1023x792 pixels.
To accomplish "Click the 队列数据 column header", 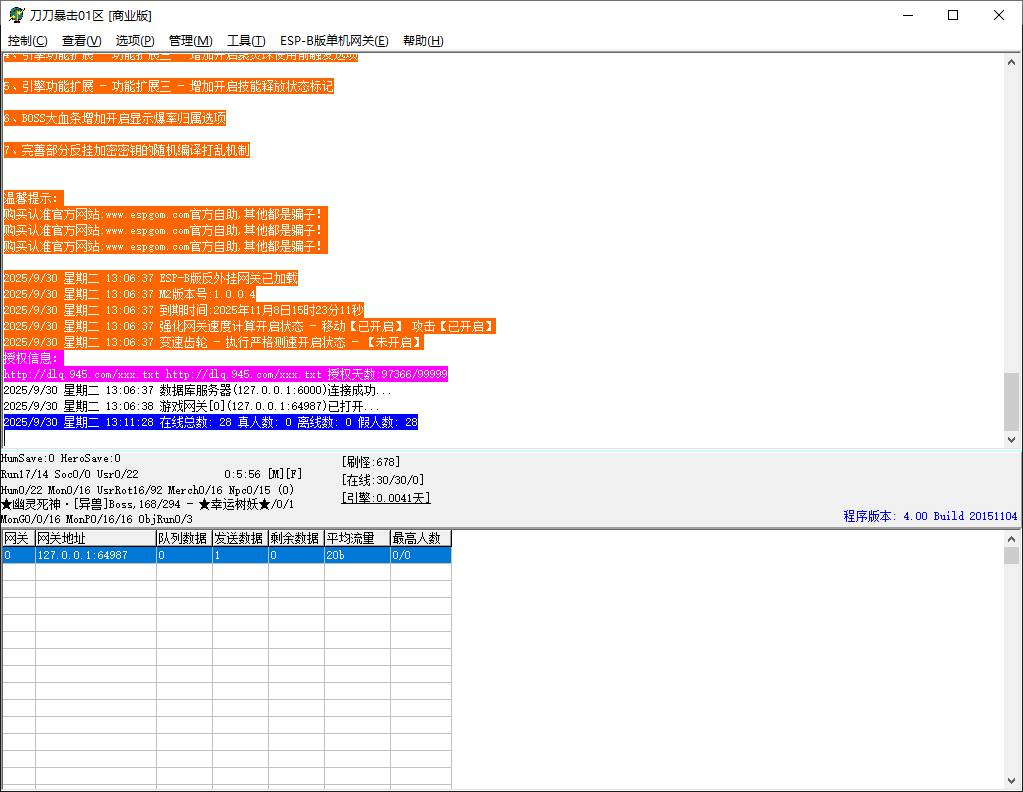I will tap(182, 539).
